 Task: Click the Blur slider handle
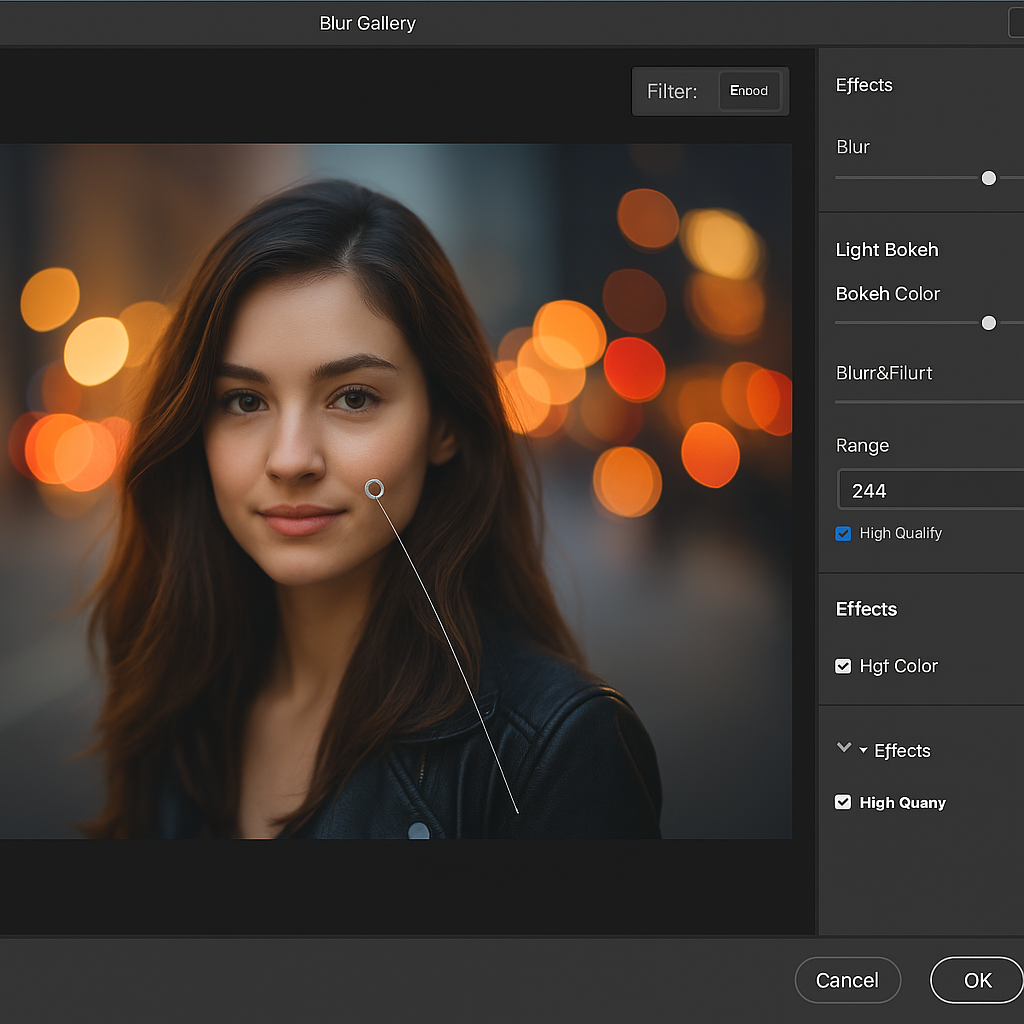(x=988, y=178)
